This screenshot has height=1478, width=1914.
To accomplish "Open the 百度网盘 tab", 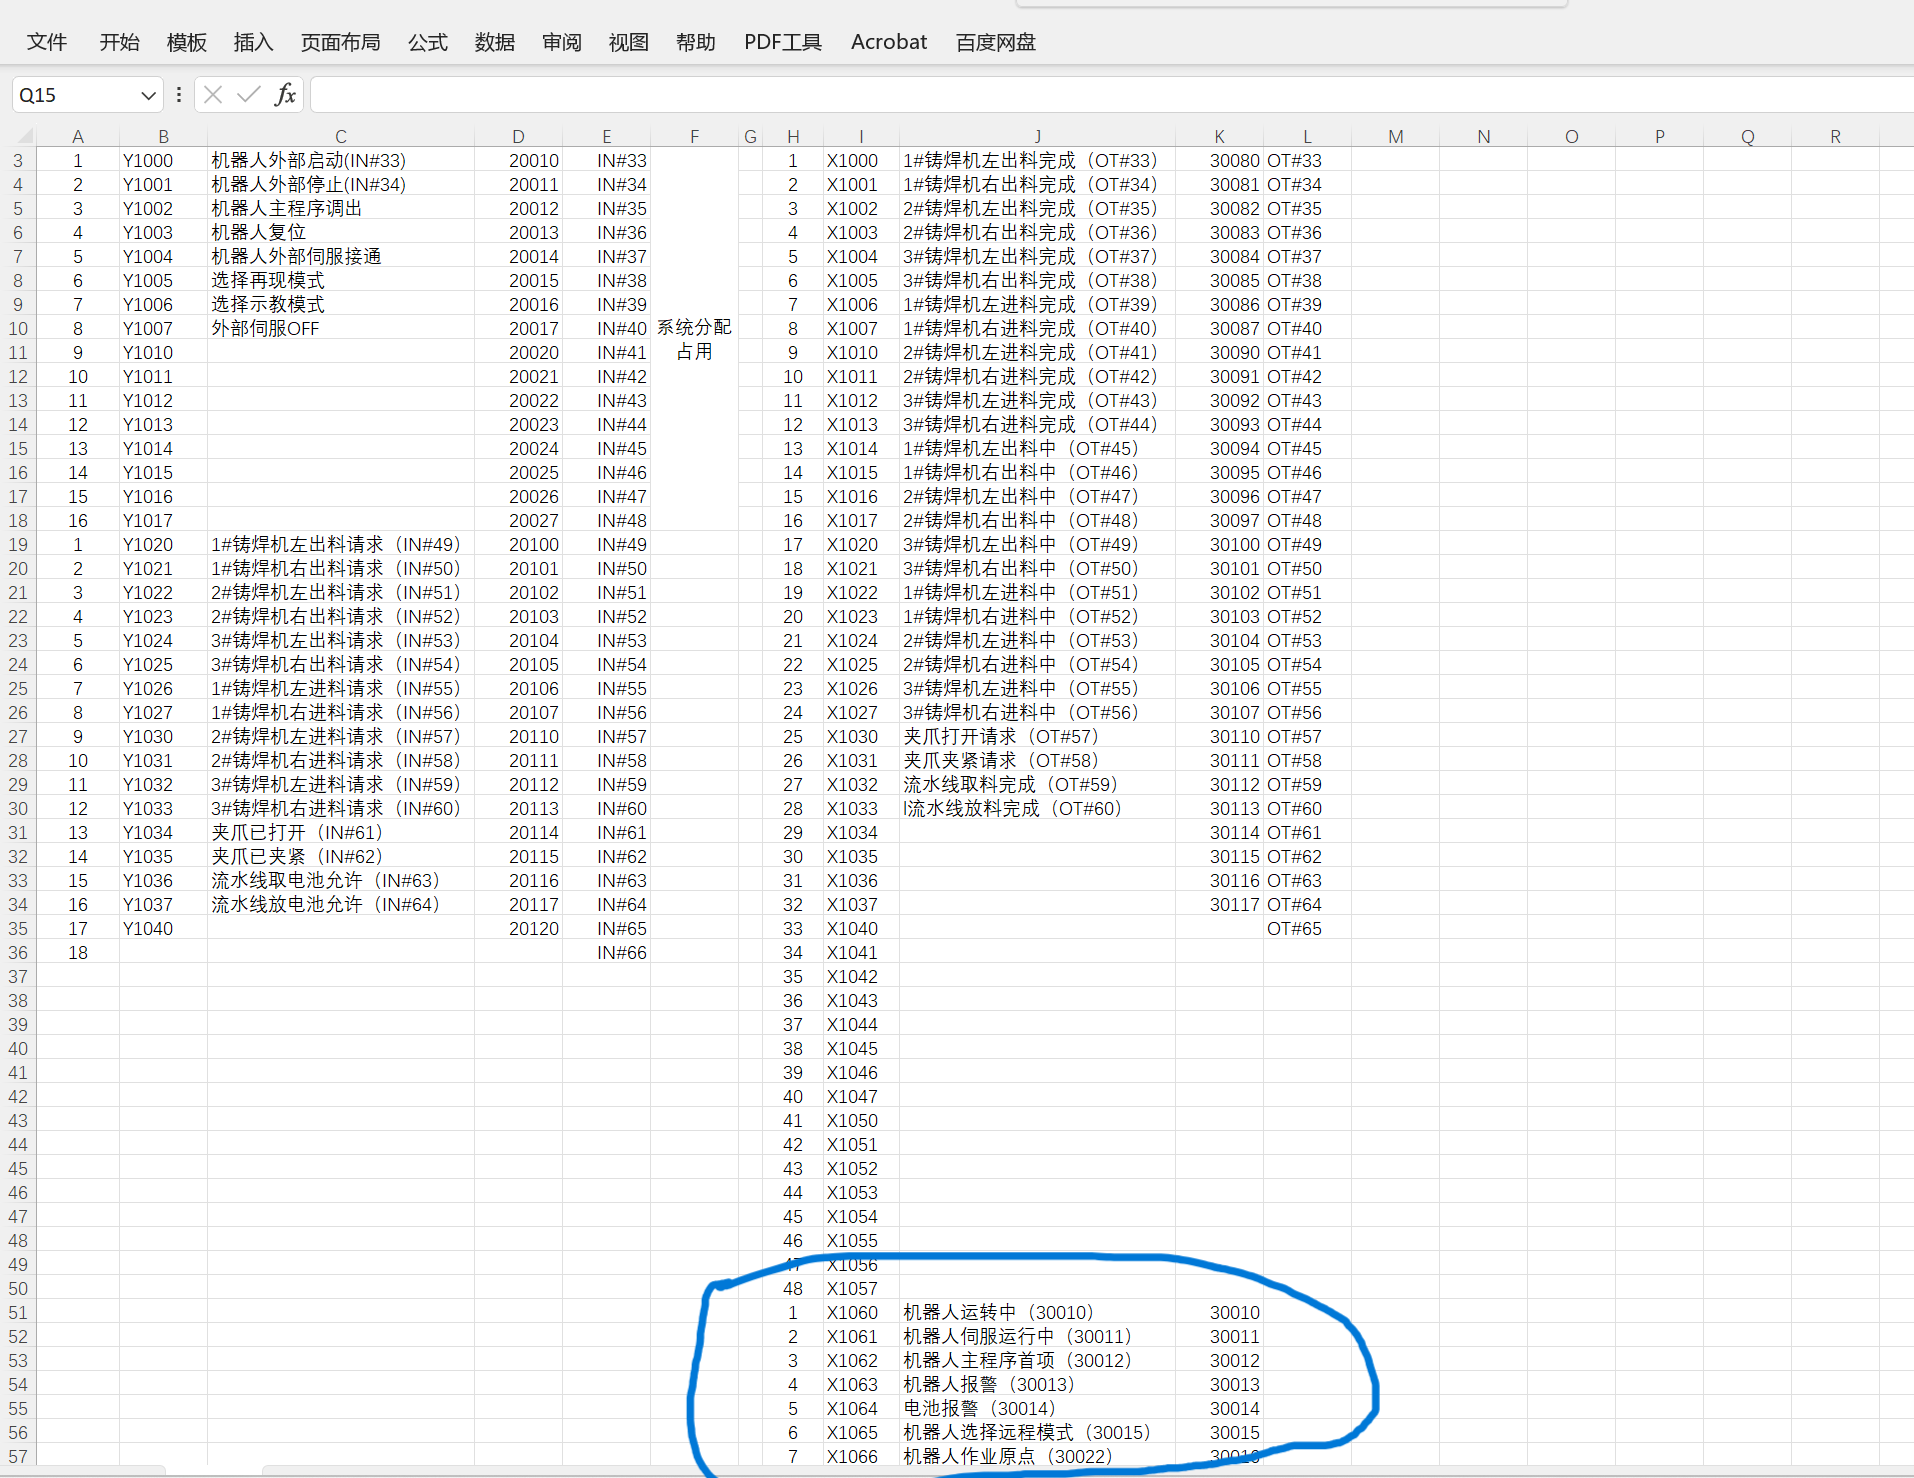I will 995,42.
